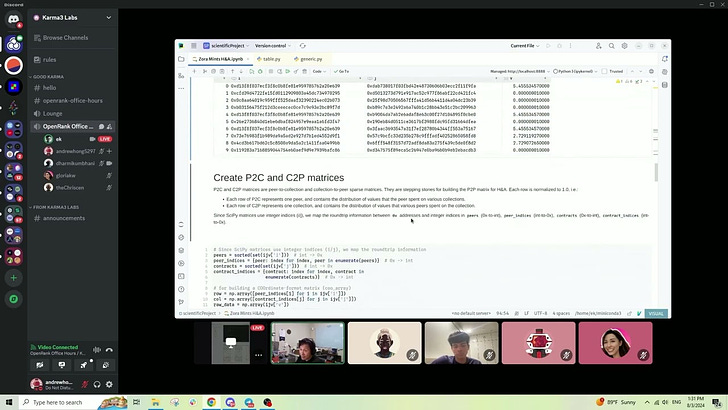Open Discover servers green icon
This screenshot has height=410, width=728.
(13, 299)
